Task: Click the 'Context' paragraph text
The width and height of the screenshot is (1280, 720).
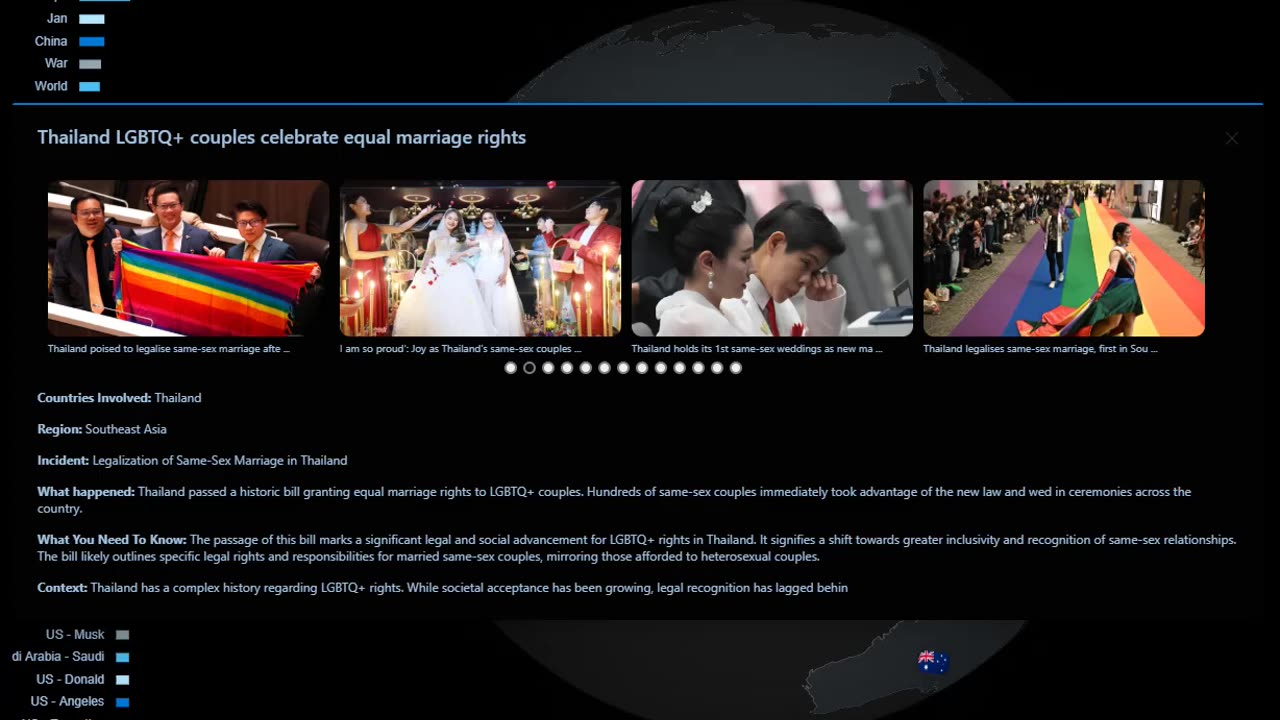Action: tap(442, 587)
